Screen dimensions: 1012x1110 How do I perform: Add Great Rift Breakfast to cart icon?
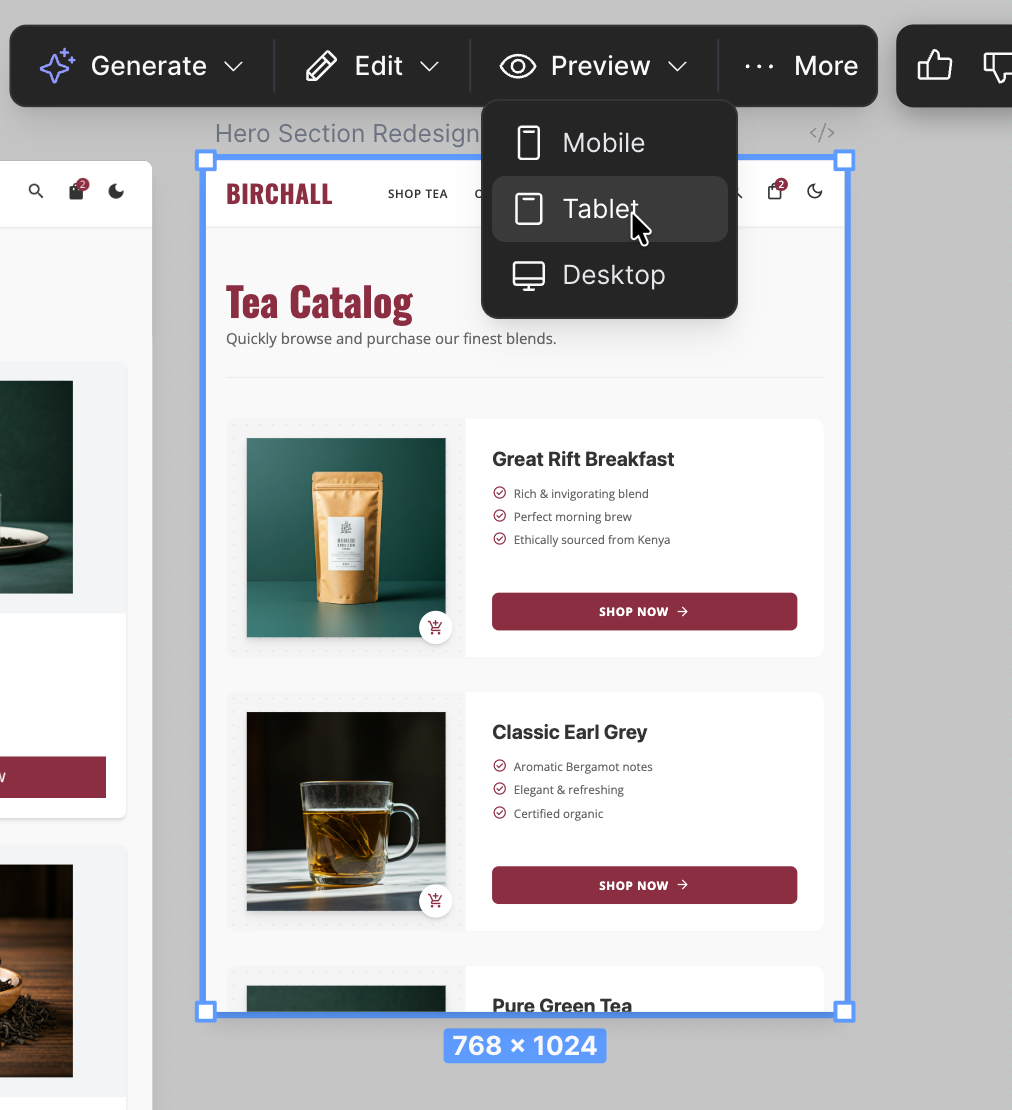(x=435, y=627)
